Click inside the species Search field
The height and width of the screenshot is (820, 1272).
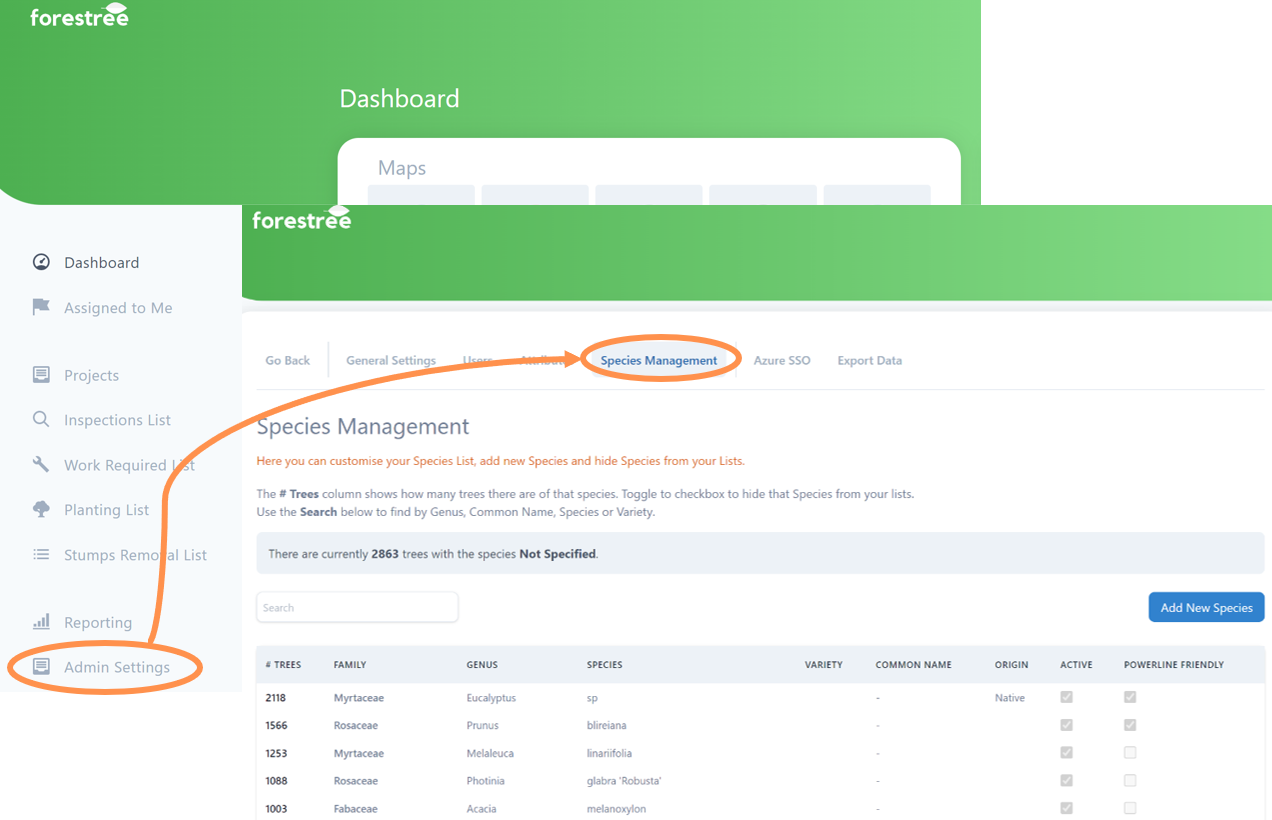(357, 607)
